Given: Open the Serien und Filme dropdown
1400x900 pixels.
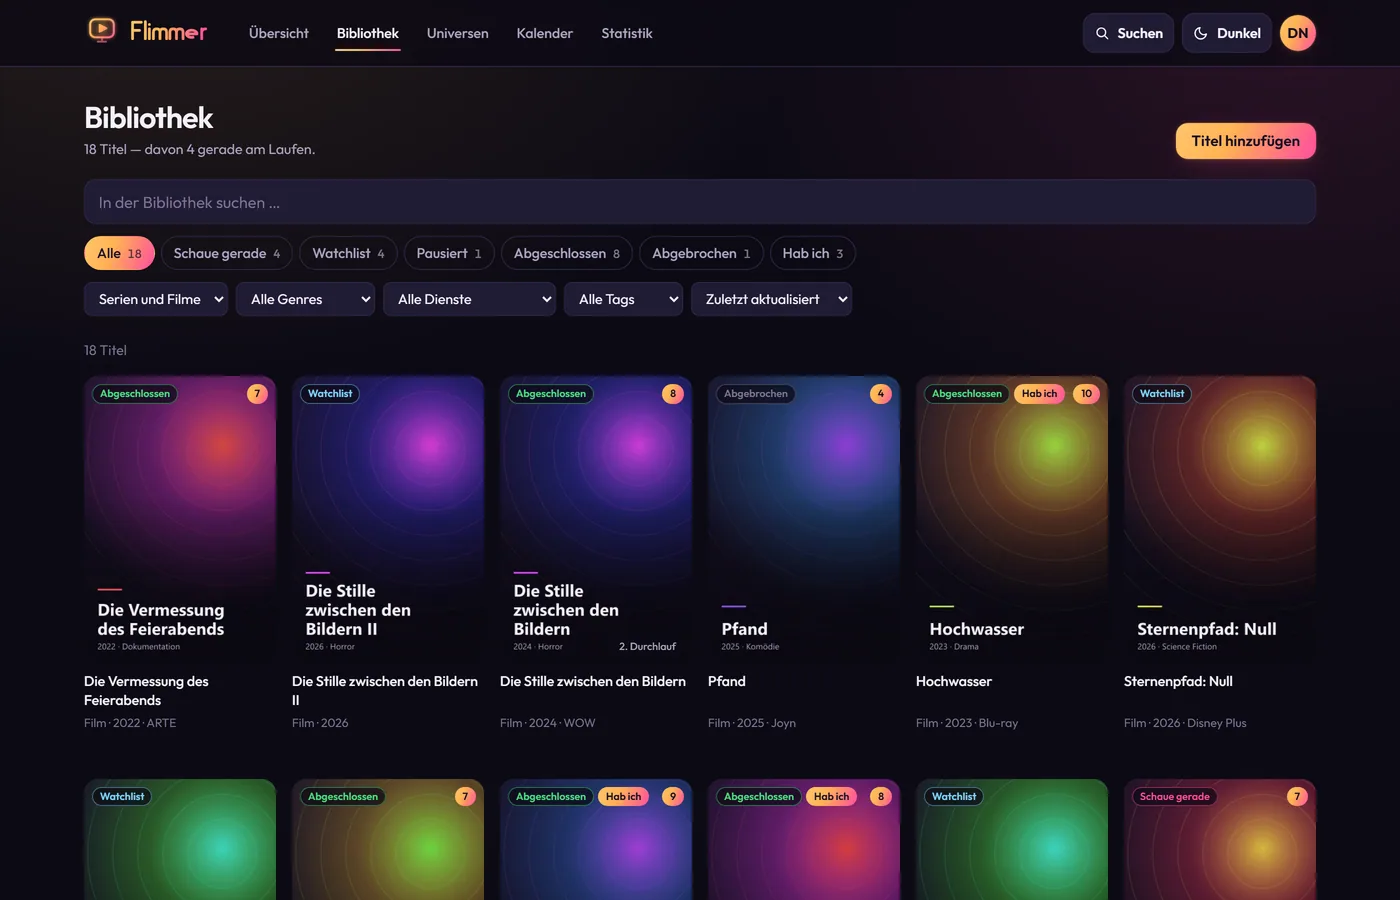Looking at the screenshot, I should pos(156,299).
